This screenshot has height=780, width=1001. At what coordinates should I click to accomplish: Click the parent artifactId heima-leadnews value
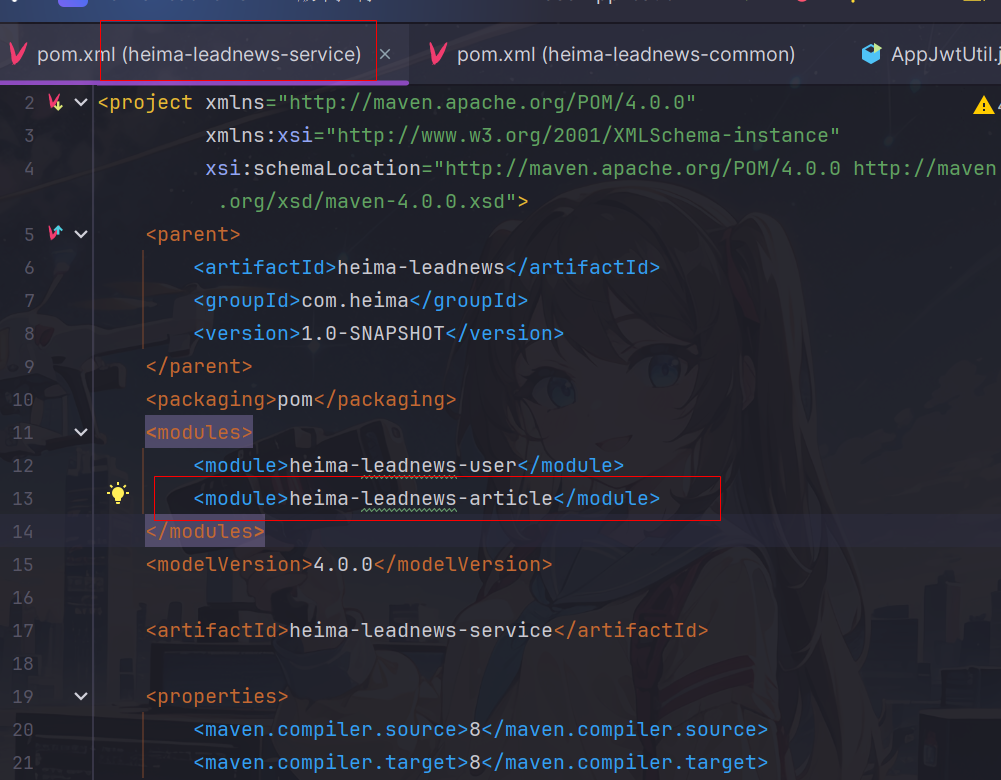pyautogui.click(x=421, y=267)
